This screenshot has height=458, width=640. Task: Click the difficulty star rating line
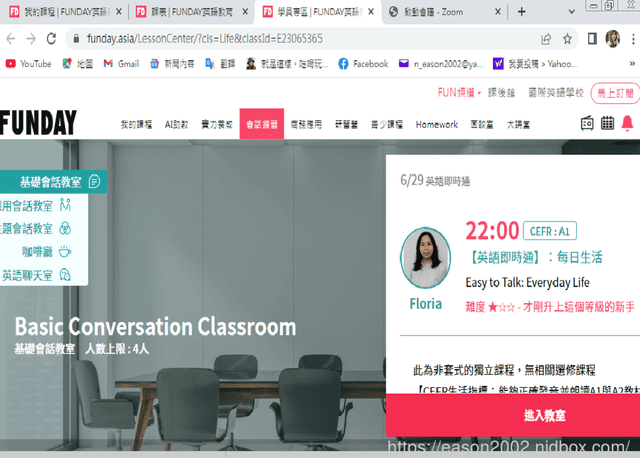550,307
